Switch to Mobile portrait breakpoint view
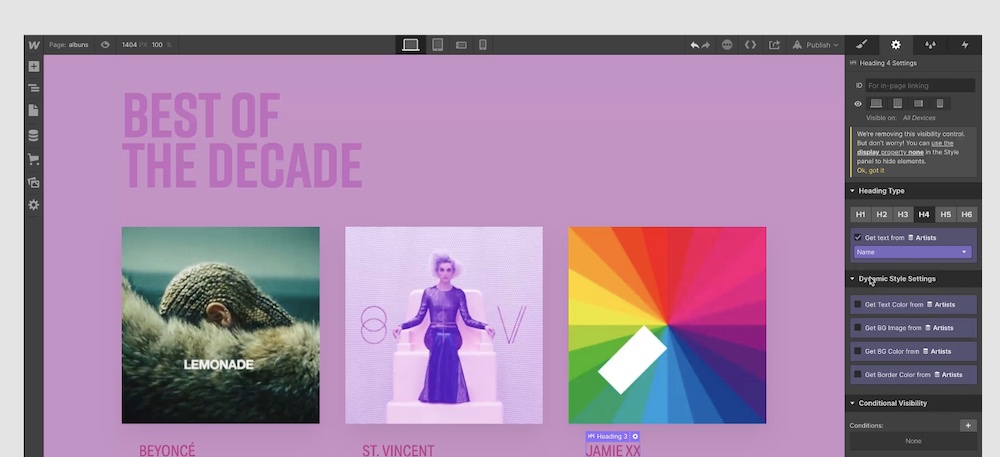Image resolution: width=1000 pixels, height=457 pixels. pyautogui.click(x=483, y=45)
